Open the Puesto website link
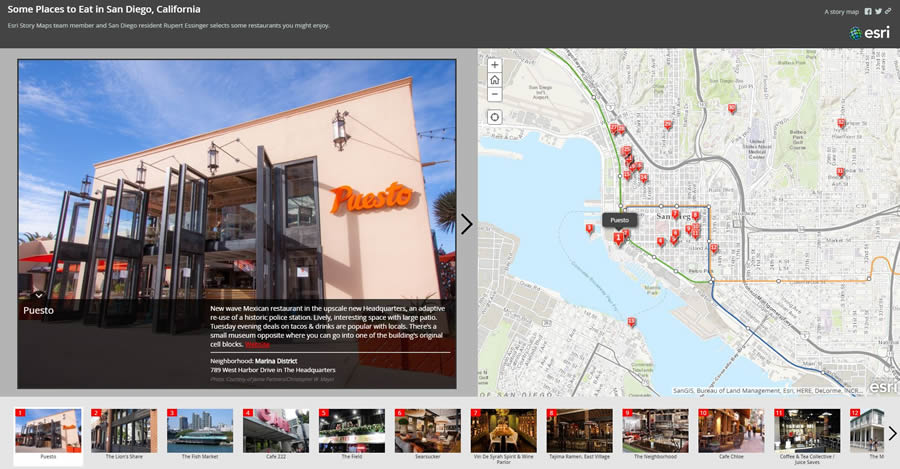This screenshot has height=469, width=900. pos(257,344)
